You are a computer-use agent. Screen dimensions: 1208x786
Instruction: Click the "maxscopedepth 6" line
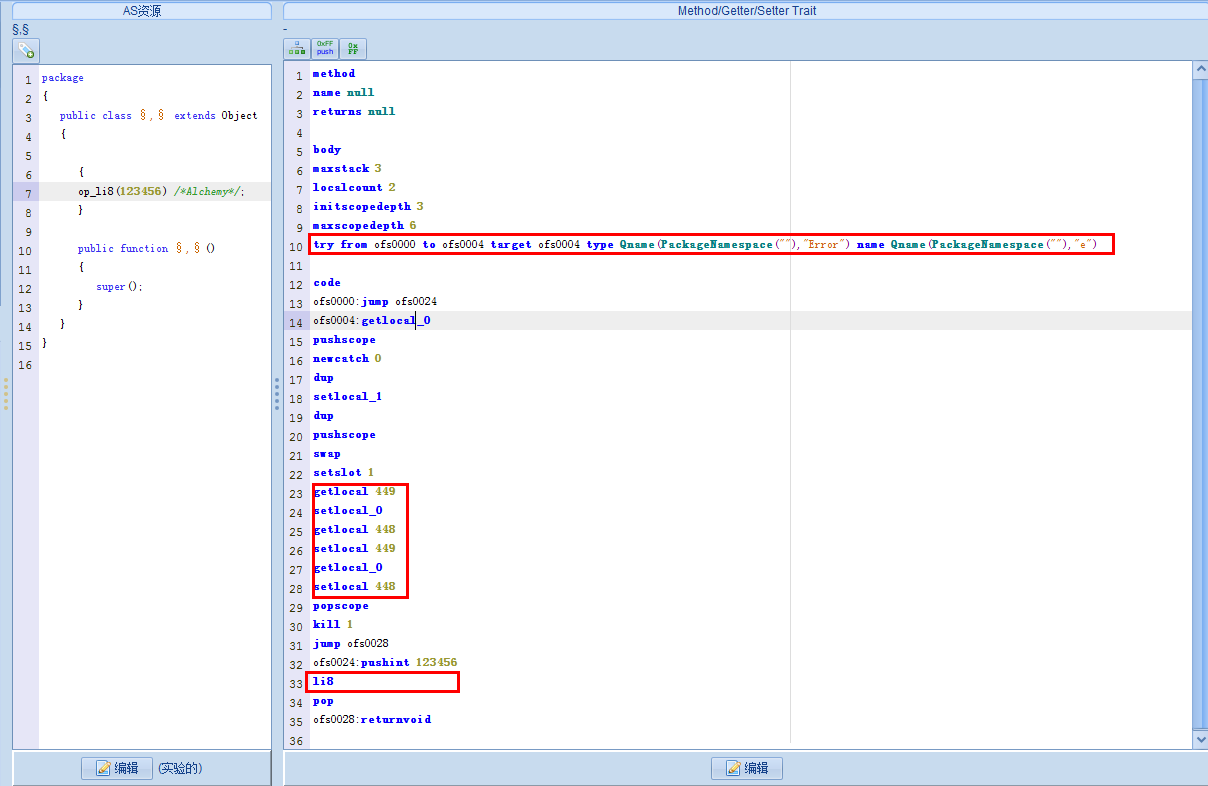coord(365,226)
